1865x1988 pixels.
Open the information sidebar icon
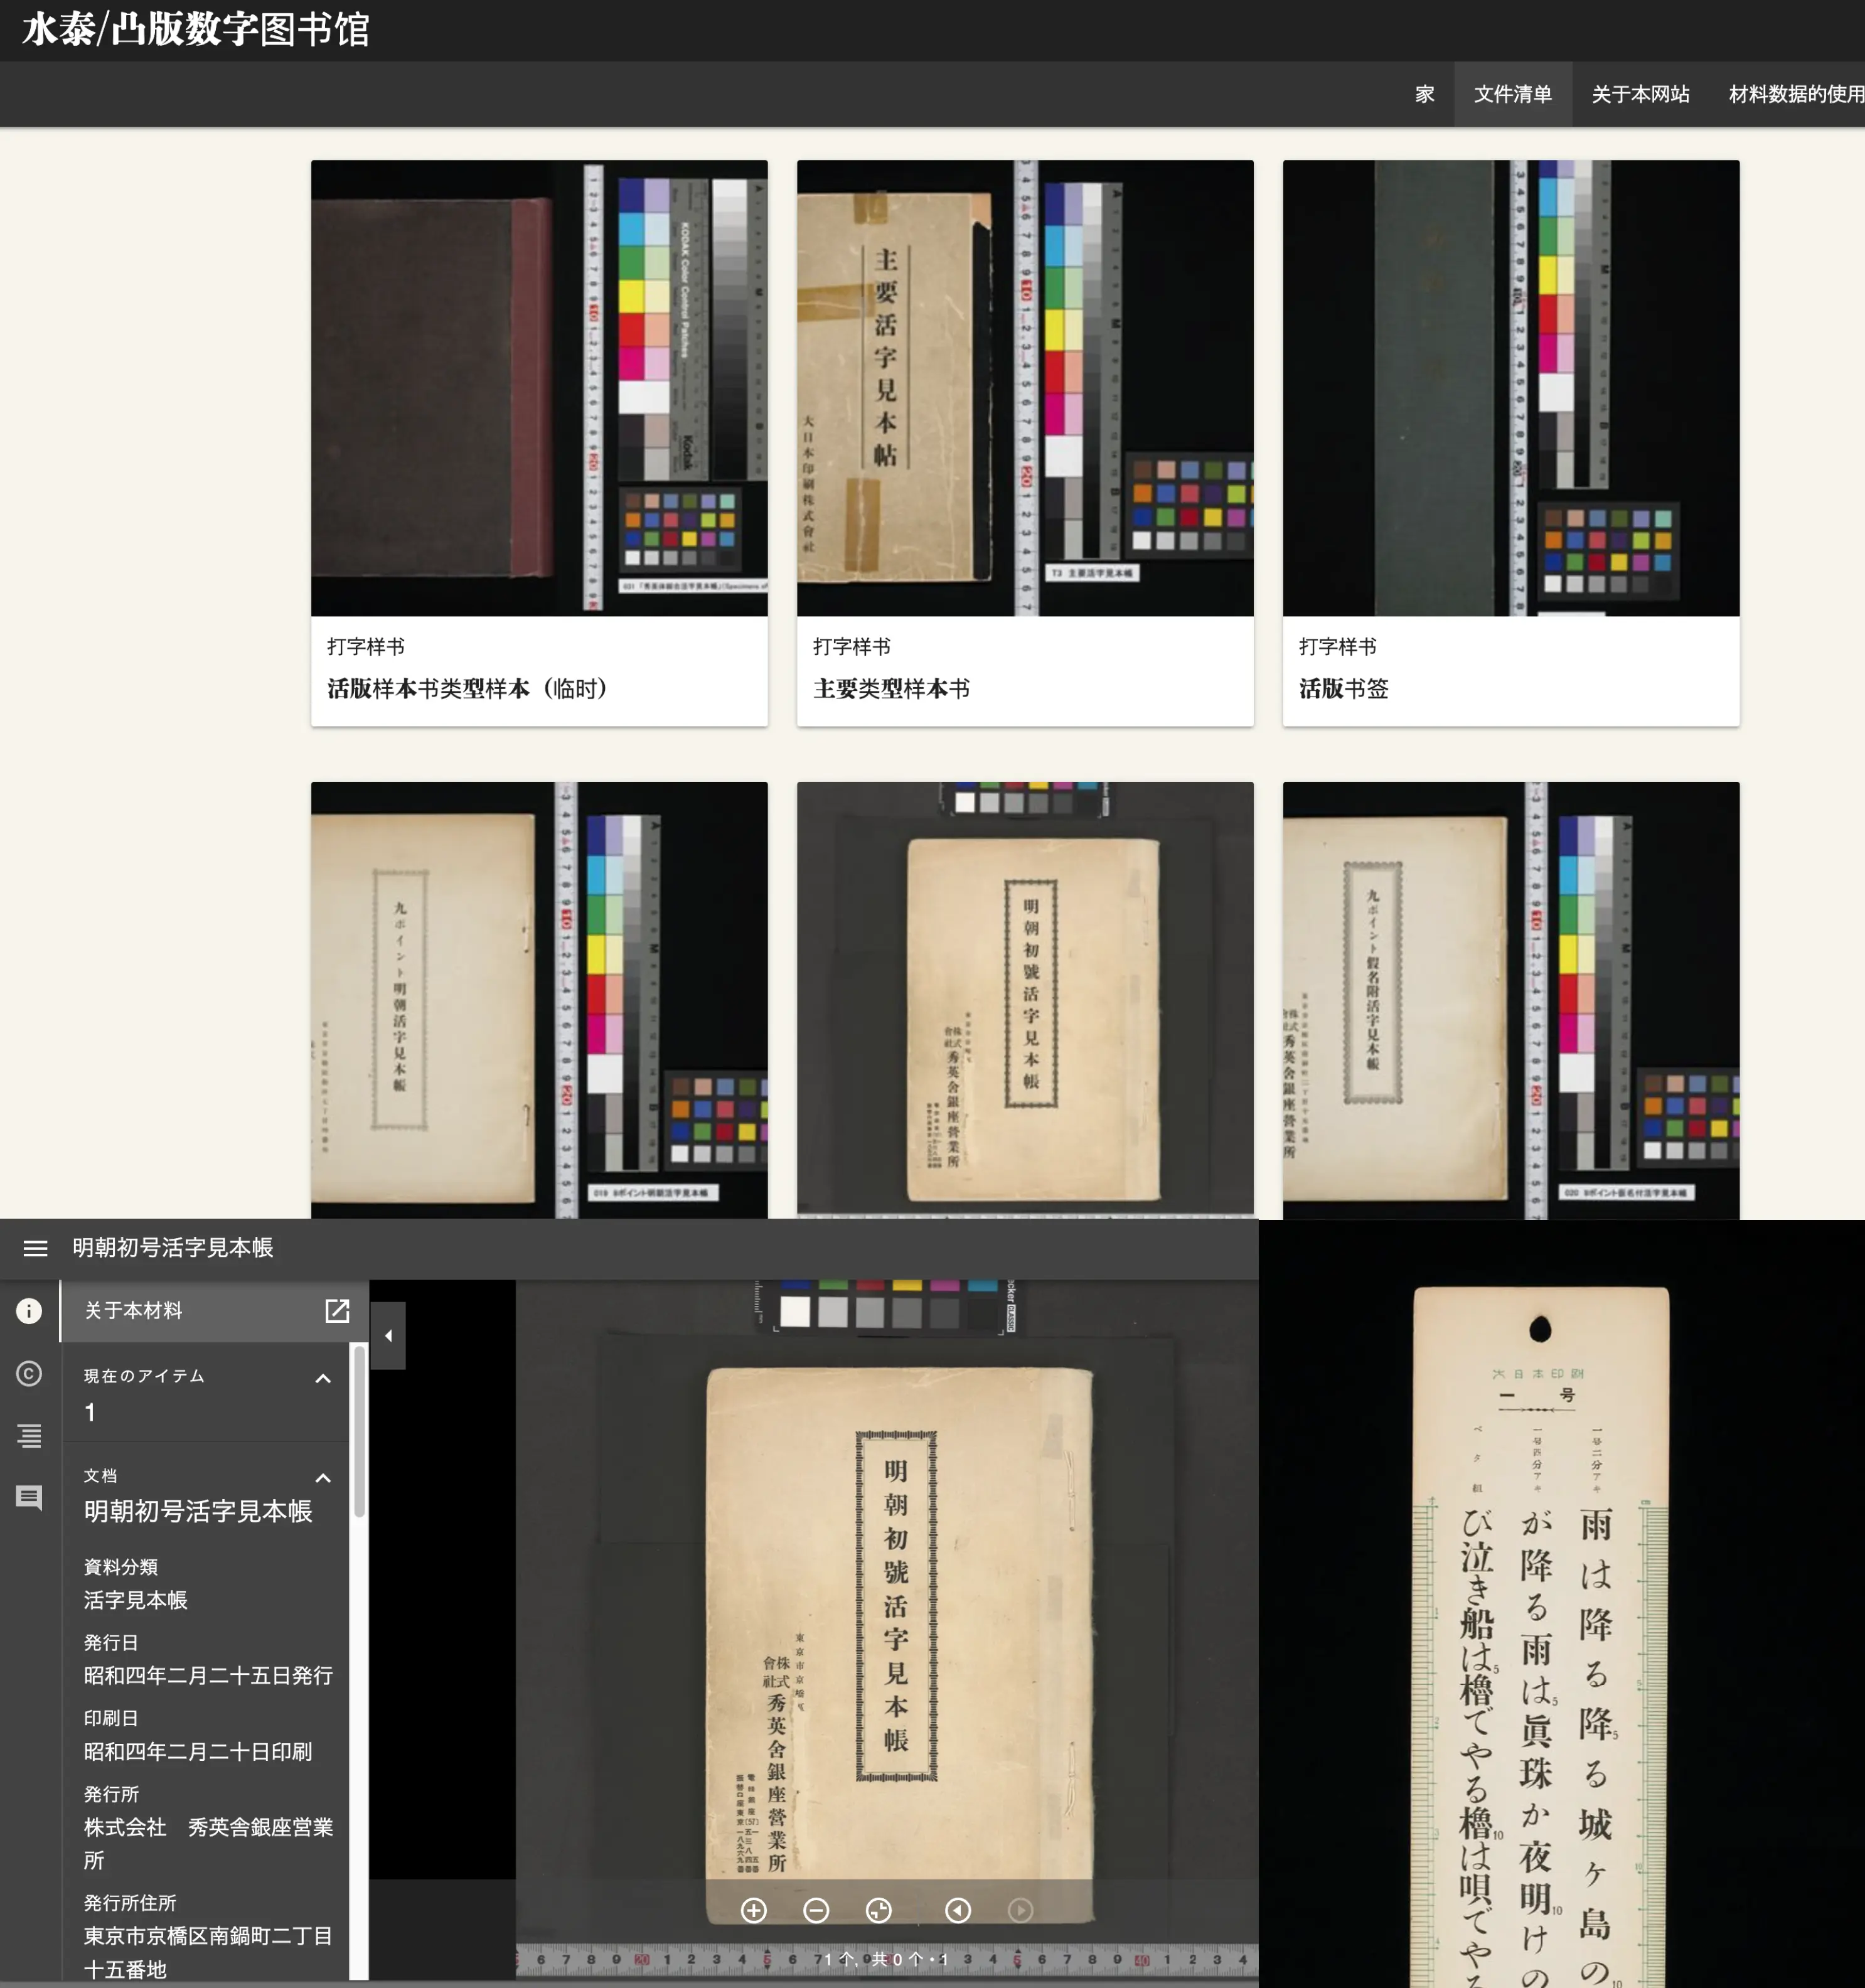[29, 1311]
